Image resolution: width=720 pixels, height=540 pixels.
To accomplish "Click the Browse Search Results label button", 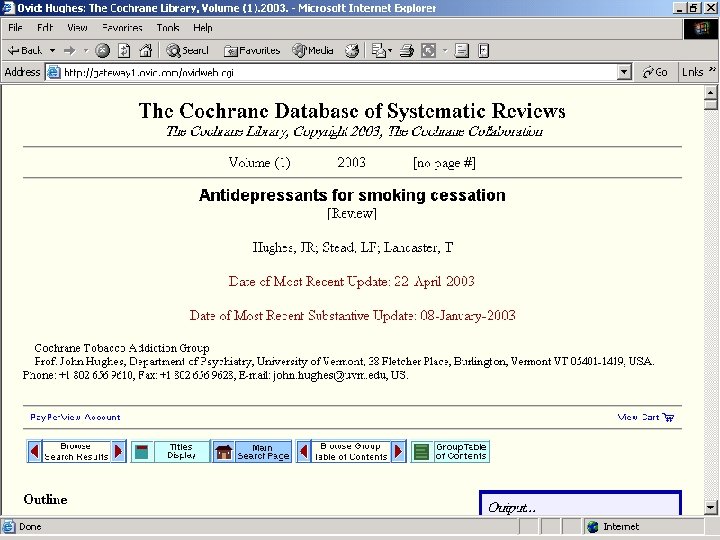I will click(76, 451).
